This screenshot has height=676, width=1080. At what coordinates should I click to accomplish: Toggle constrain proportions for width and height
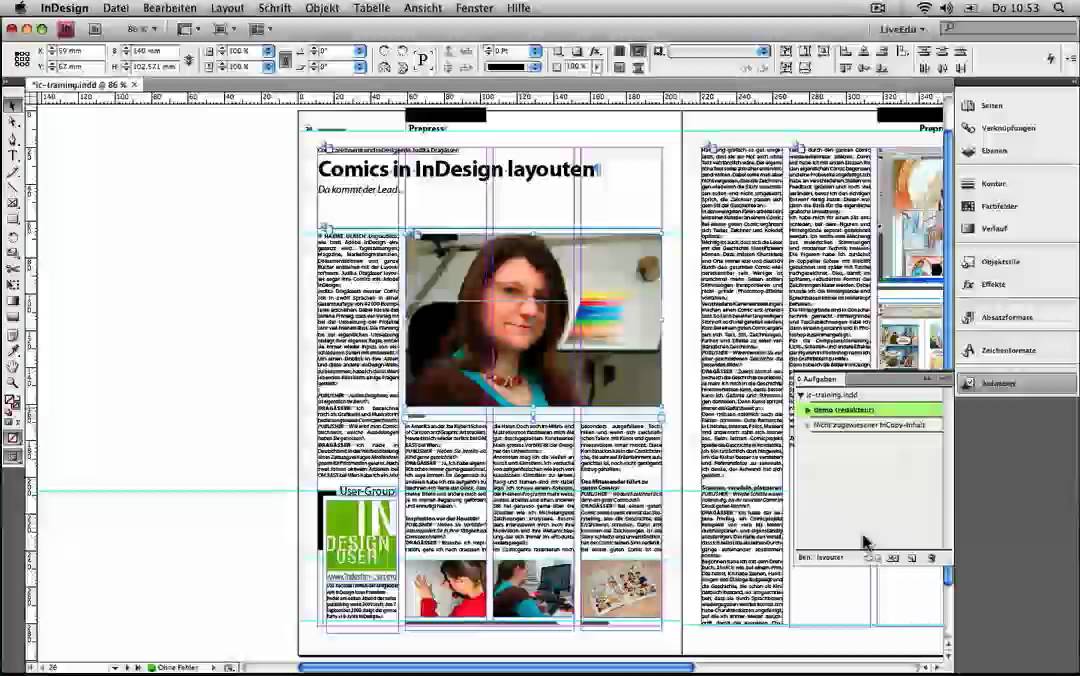point(189,59)
